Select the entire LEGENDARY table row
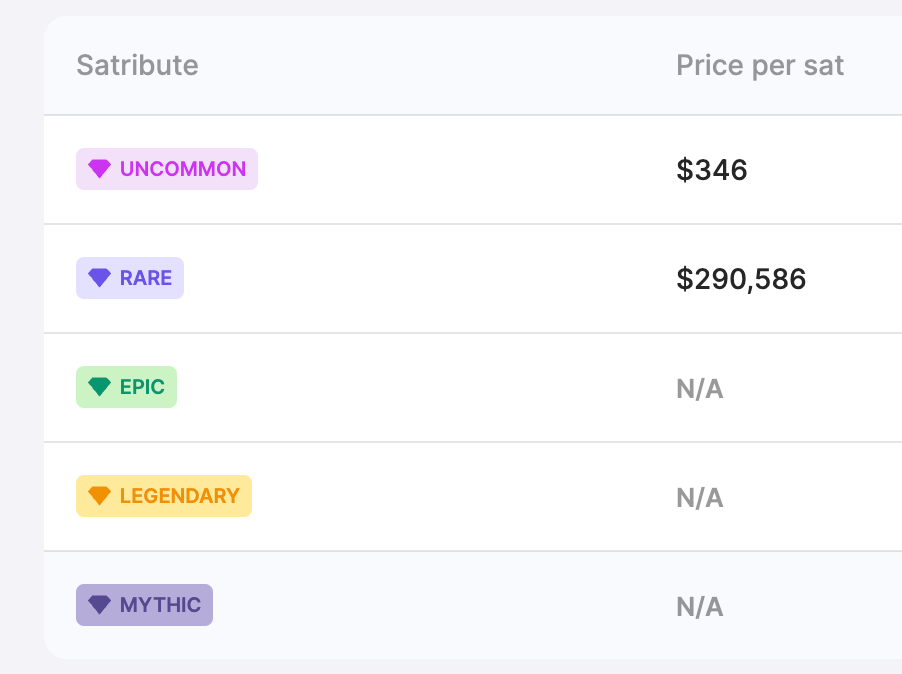The width and height of the screenshot is (902, 674). click(x=473, y=496)
